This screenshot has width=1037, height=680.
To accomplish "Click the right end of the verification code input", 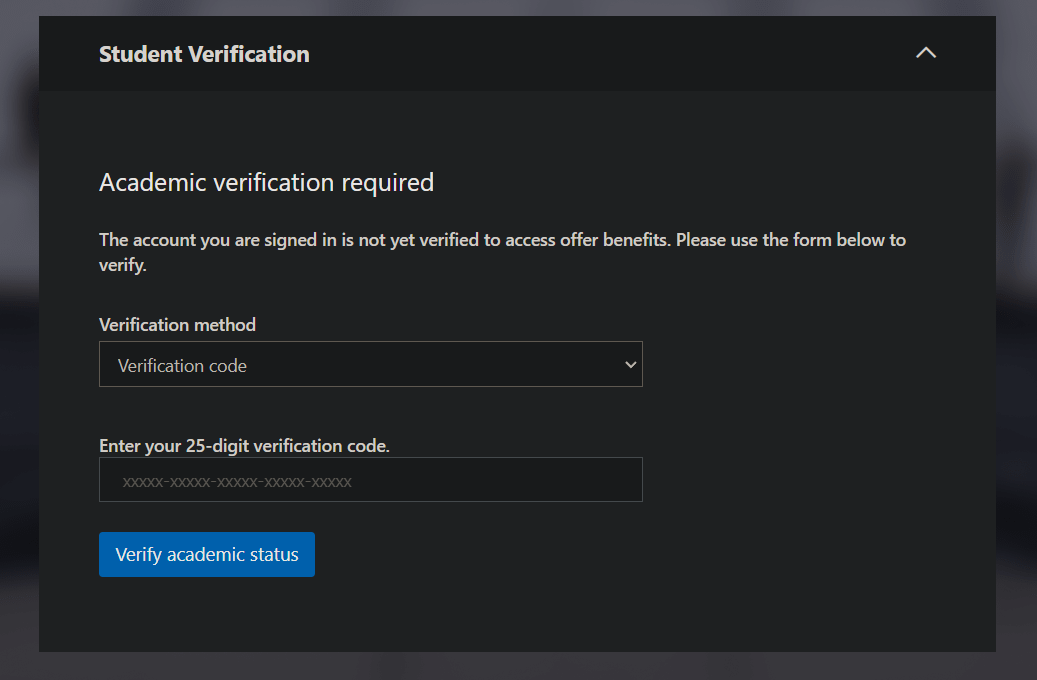I will tap(620, 480).
